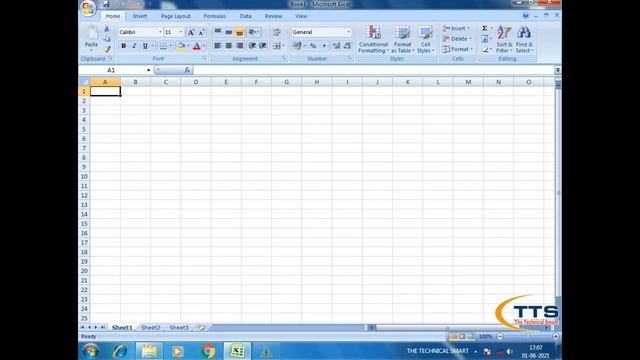Screen dimensions: 640x360
Task: Click inside the formula bar
Action: point(373,70)
